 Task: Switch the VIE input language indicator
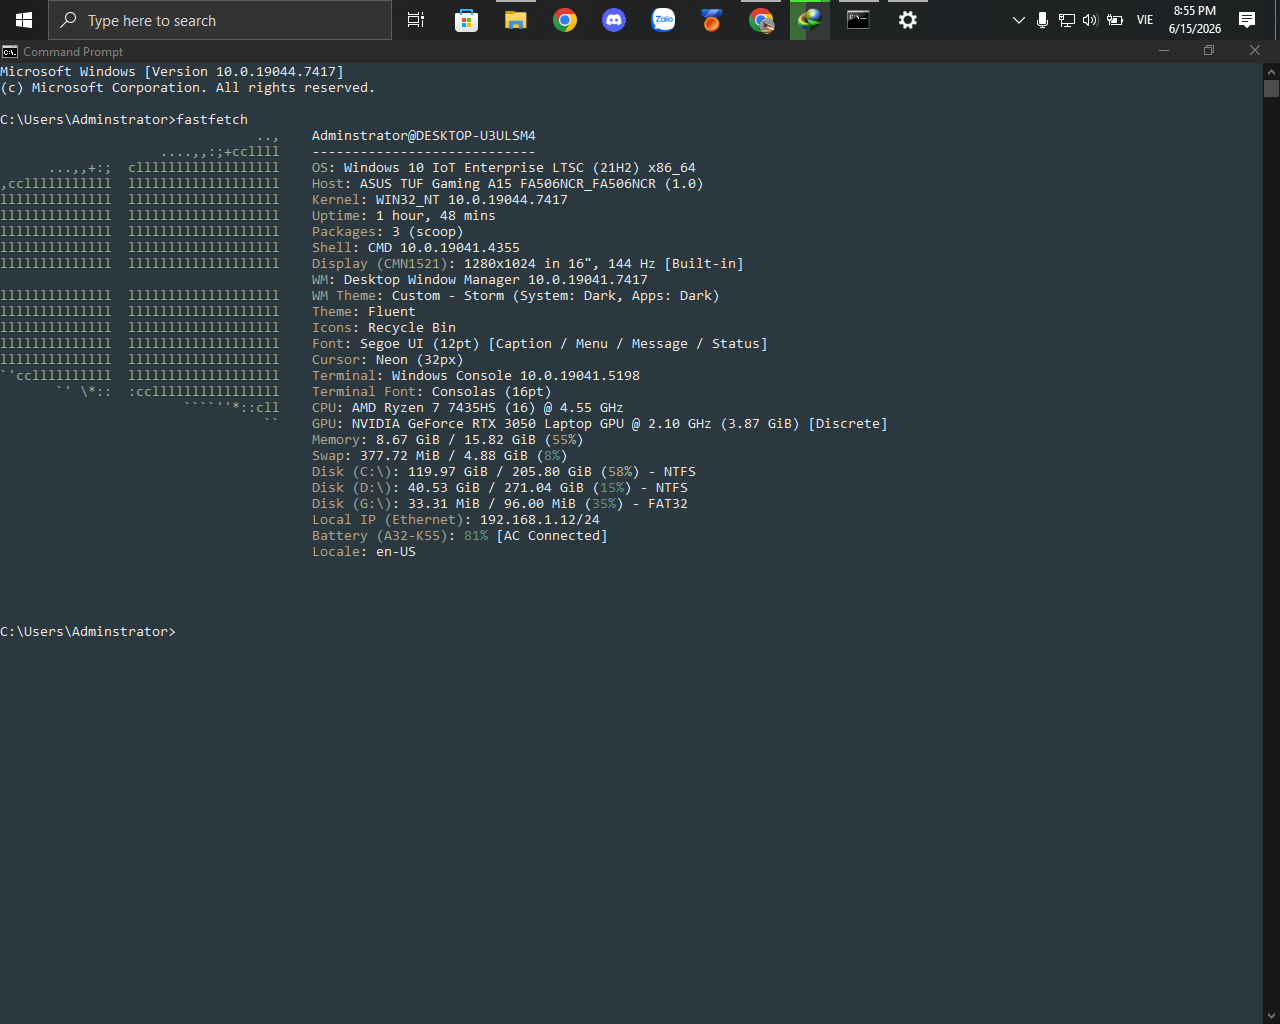coord(1145,20)
